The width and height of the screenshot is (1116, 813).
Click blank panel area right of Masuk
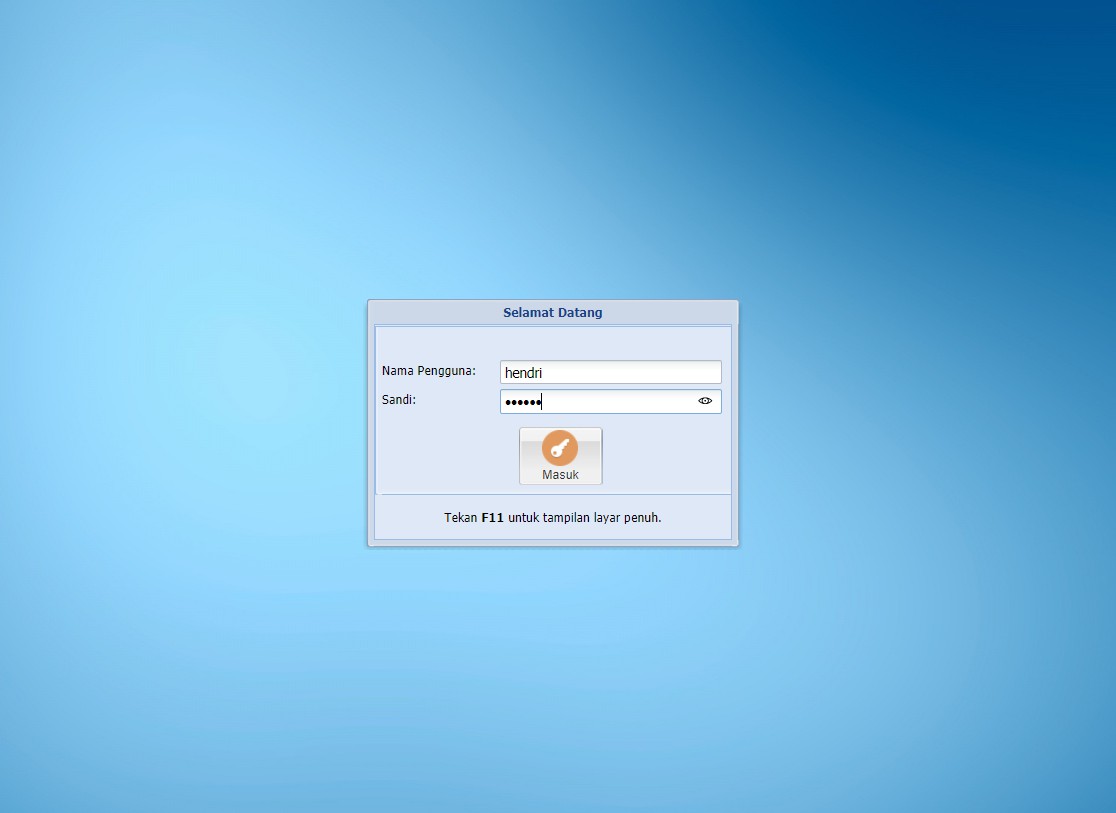point(665,456)
